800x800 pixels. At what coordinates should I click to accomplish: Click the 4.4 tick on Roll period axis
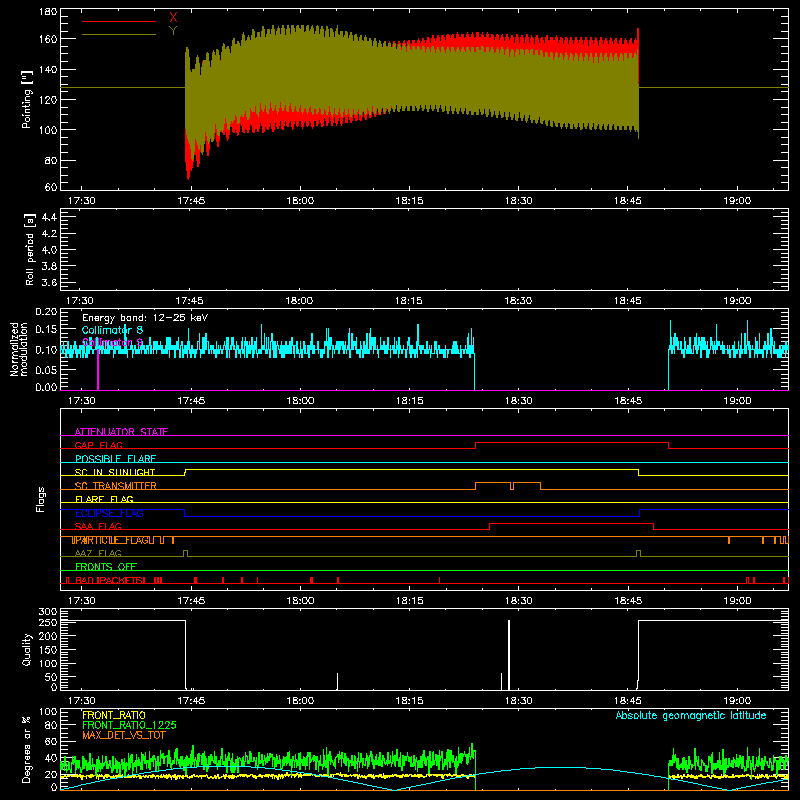click(49, 217)
